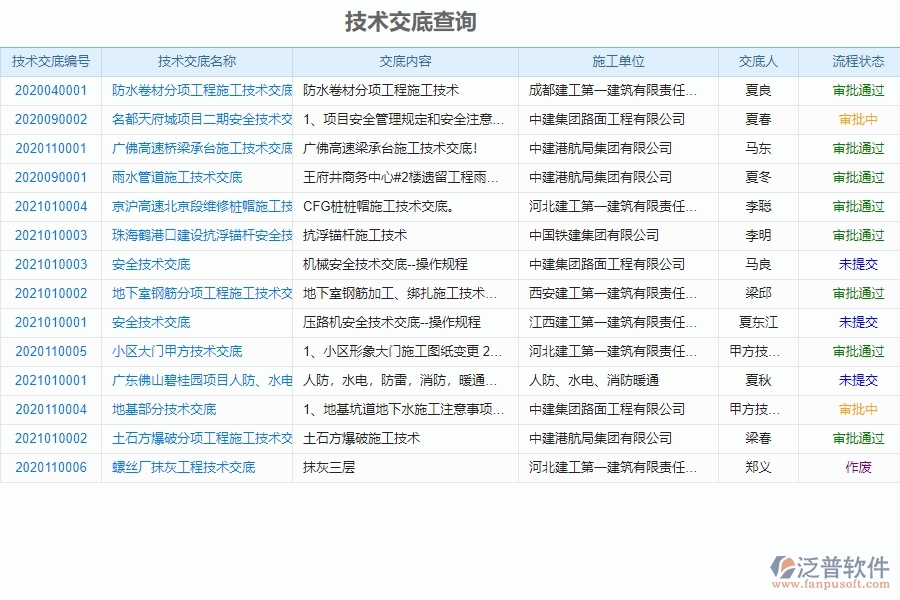Open 小区大门甲方技术交底 record

[x=178, y=351]
